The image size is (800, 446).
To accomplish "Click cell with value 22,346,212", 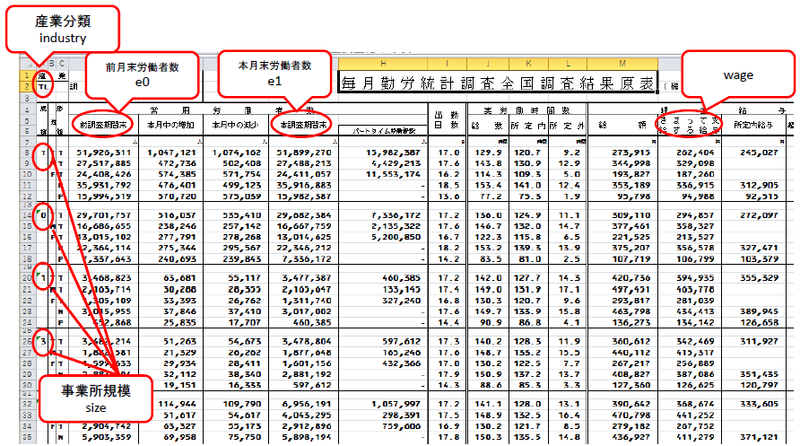I will click(x=304, y=248).
